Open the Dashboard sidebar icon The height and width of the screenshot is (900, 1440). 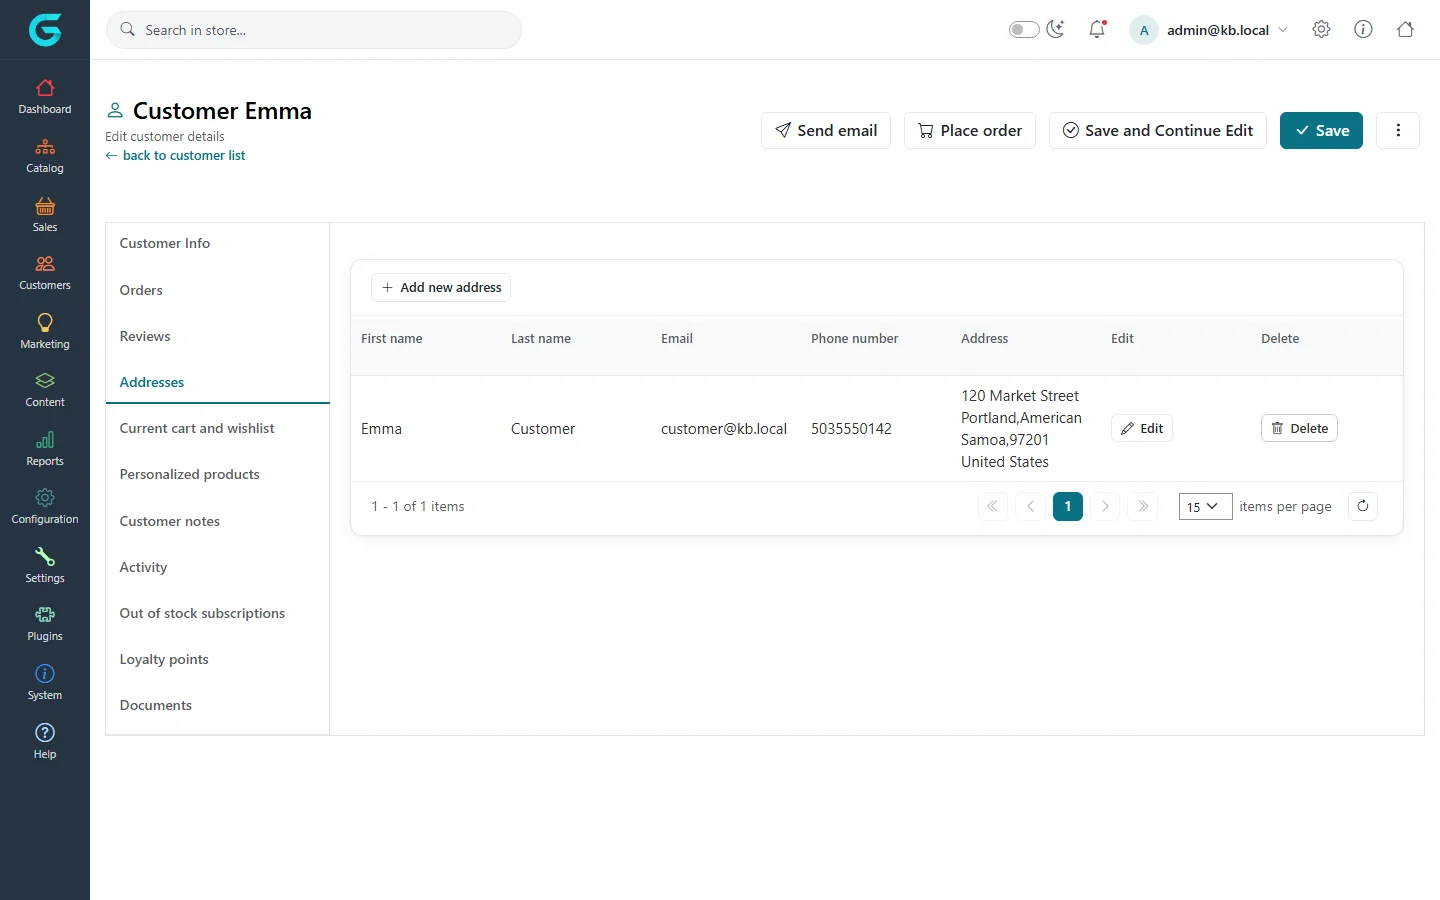(x=45, y=88)
